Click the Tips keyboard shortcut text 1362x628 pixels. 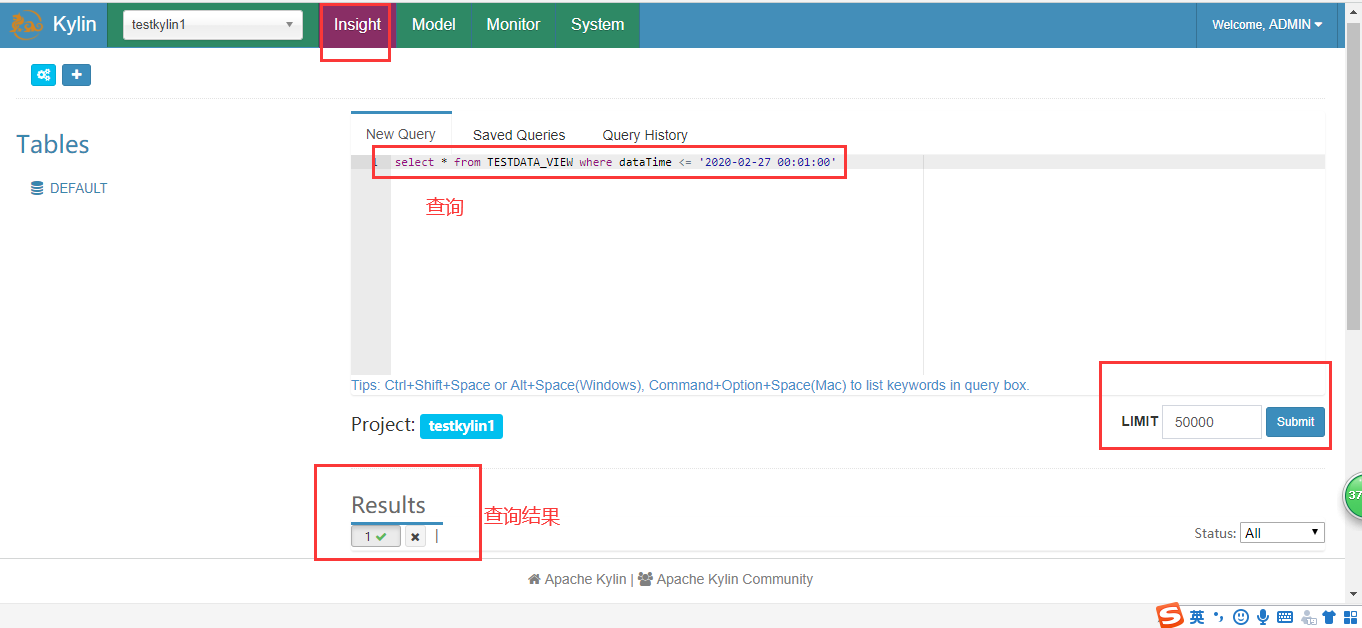tap(690, 385)
